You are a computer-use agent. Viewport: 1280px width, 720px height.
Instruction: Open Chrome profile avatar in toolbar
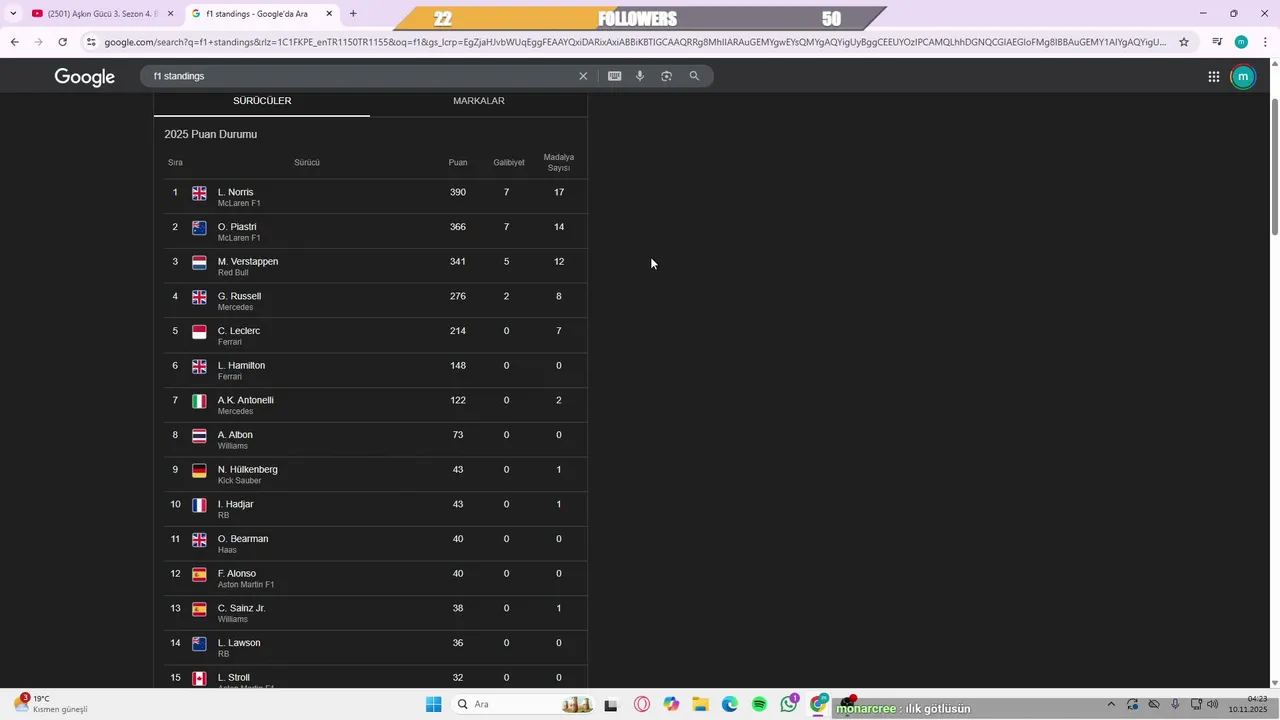tap(1241, 42)
